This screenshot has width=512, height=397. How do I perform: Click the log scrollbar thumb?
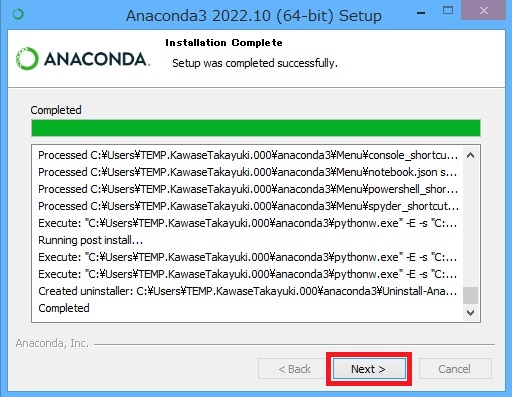pos(470,295)
